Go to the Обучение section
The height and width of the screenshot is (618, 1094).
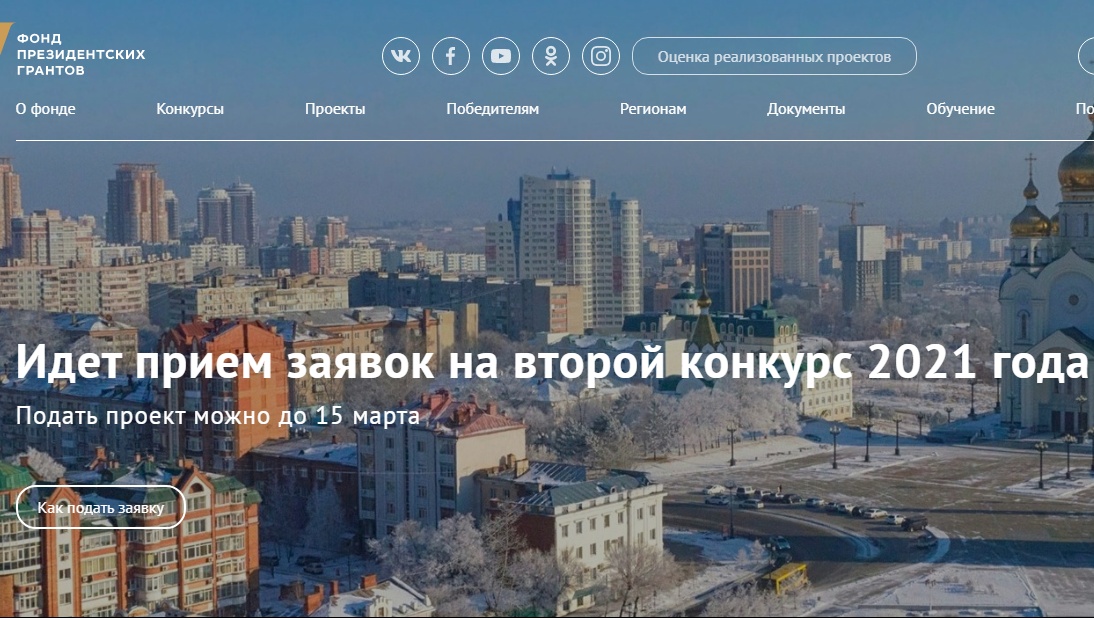click(959, 109)
